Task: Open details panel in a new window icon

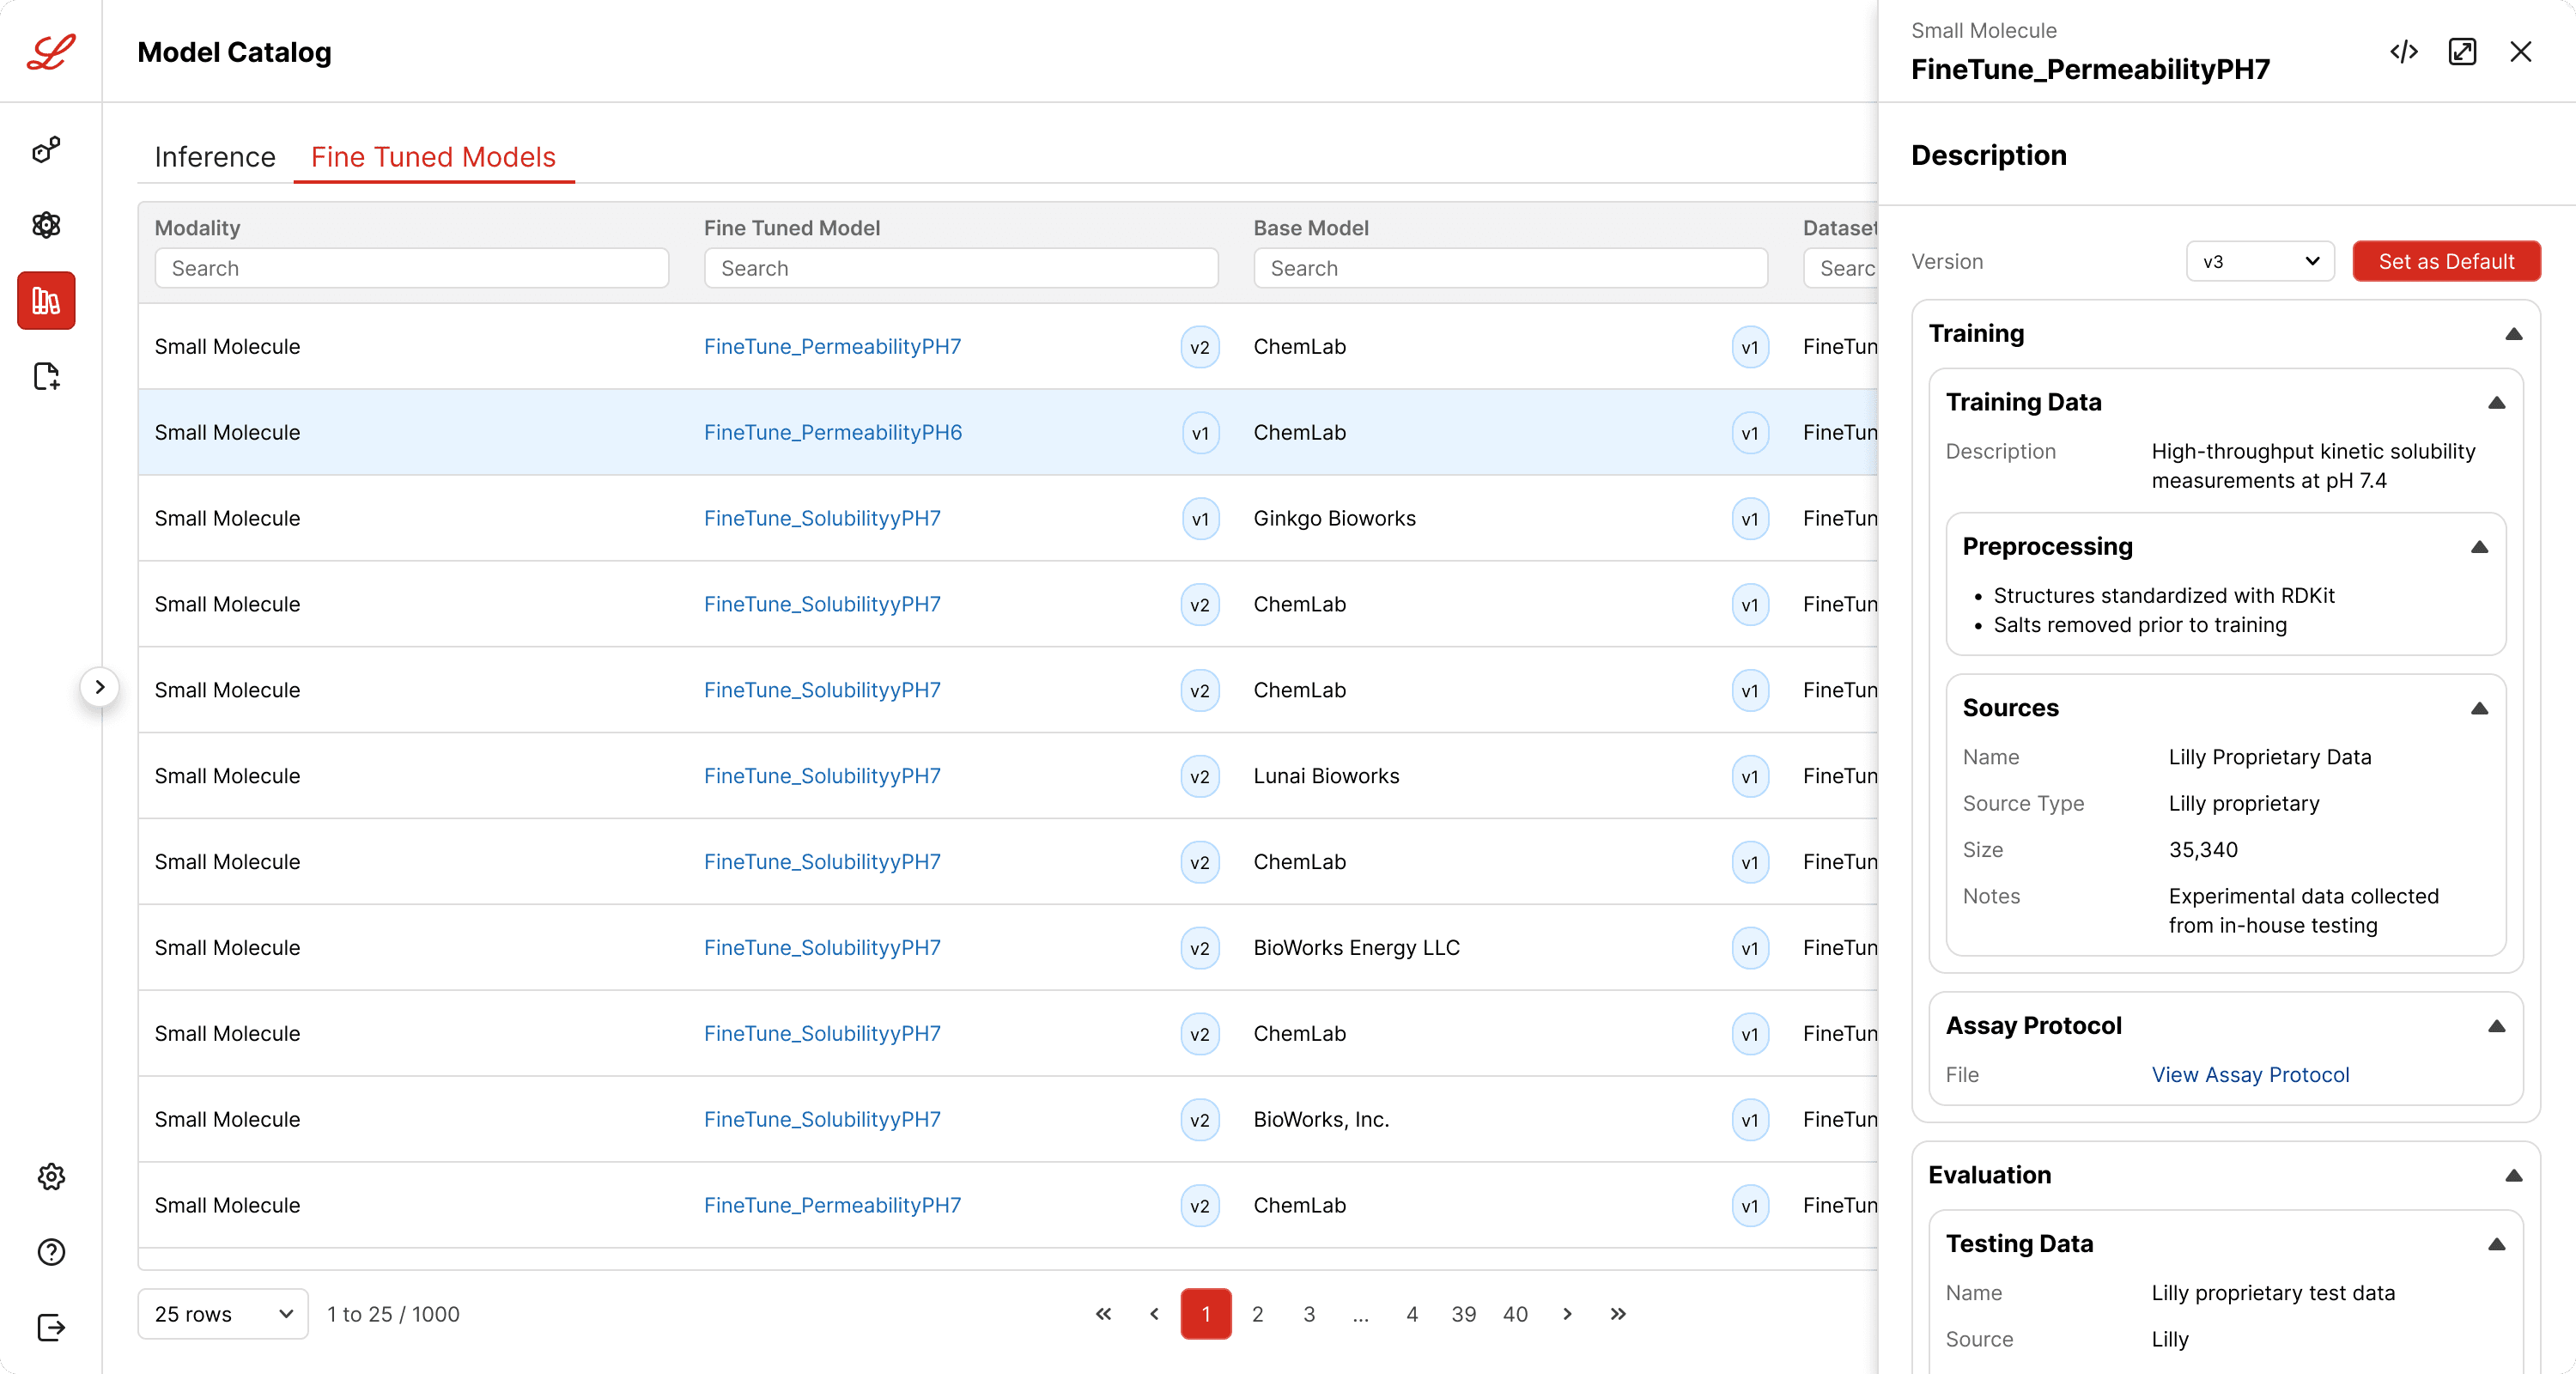Action: pos(2462,52)
